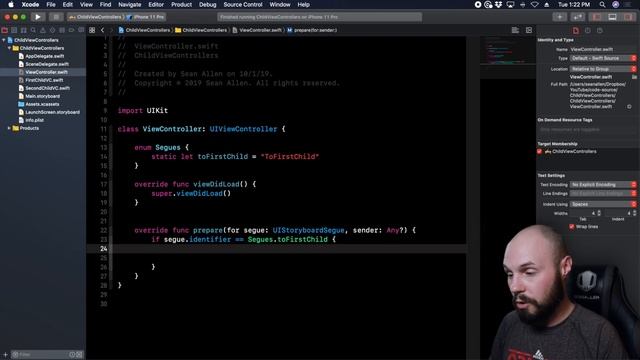The image size is (640, 360).
Task: Show the Test navigator
Action: coord(52,30)
